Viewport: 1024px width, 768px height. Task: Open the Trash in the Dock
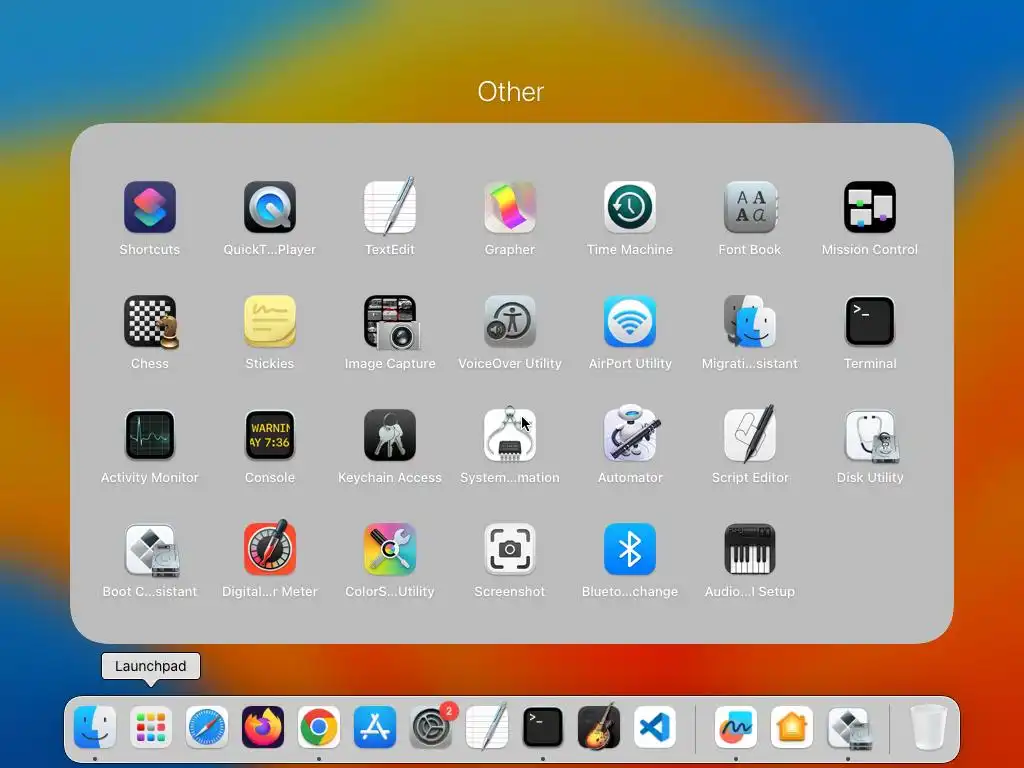tap(929, 727)
